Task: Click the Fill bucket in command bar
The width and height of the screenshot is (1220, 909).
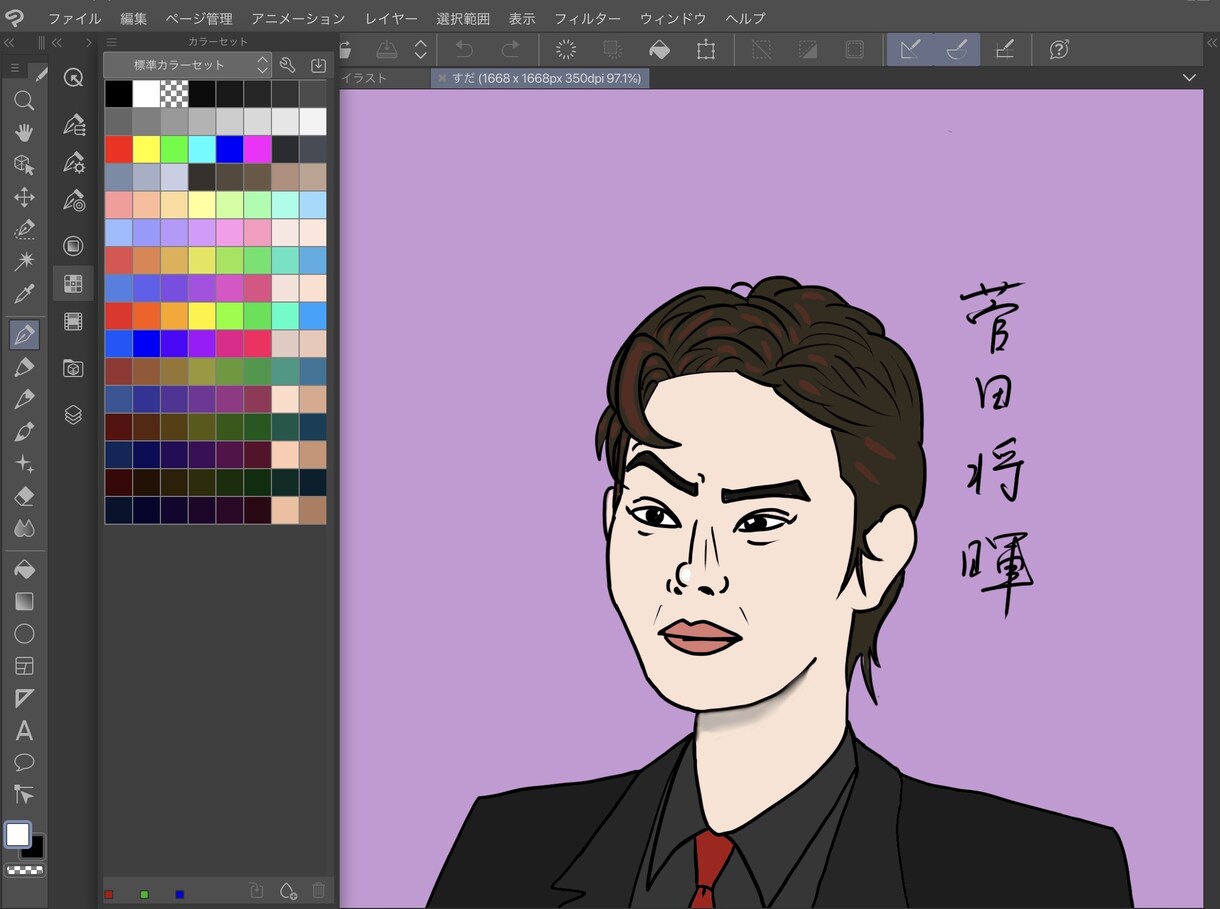Action: 659,49
